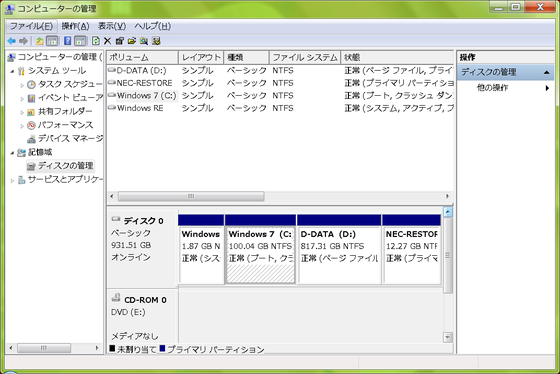Click the gray Forward arrow in toolbar

point(23,41)
